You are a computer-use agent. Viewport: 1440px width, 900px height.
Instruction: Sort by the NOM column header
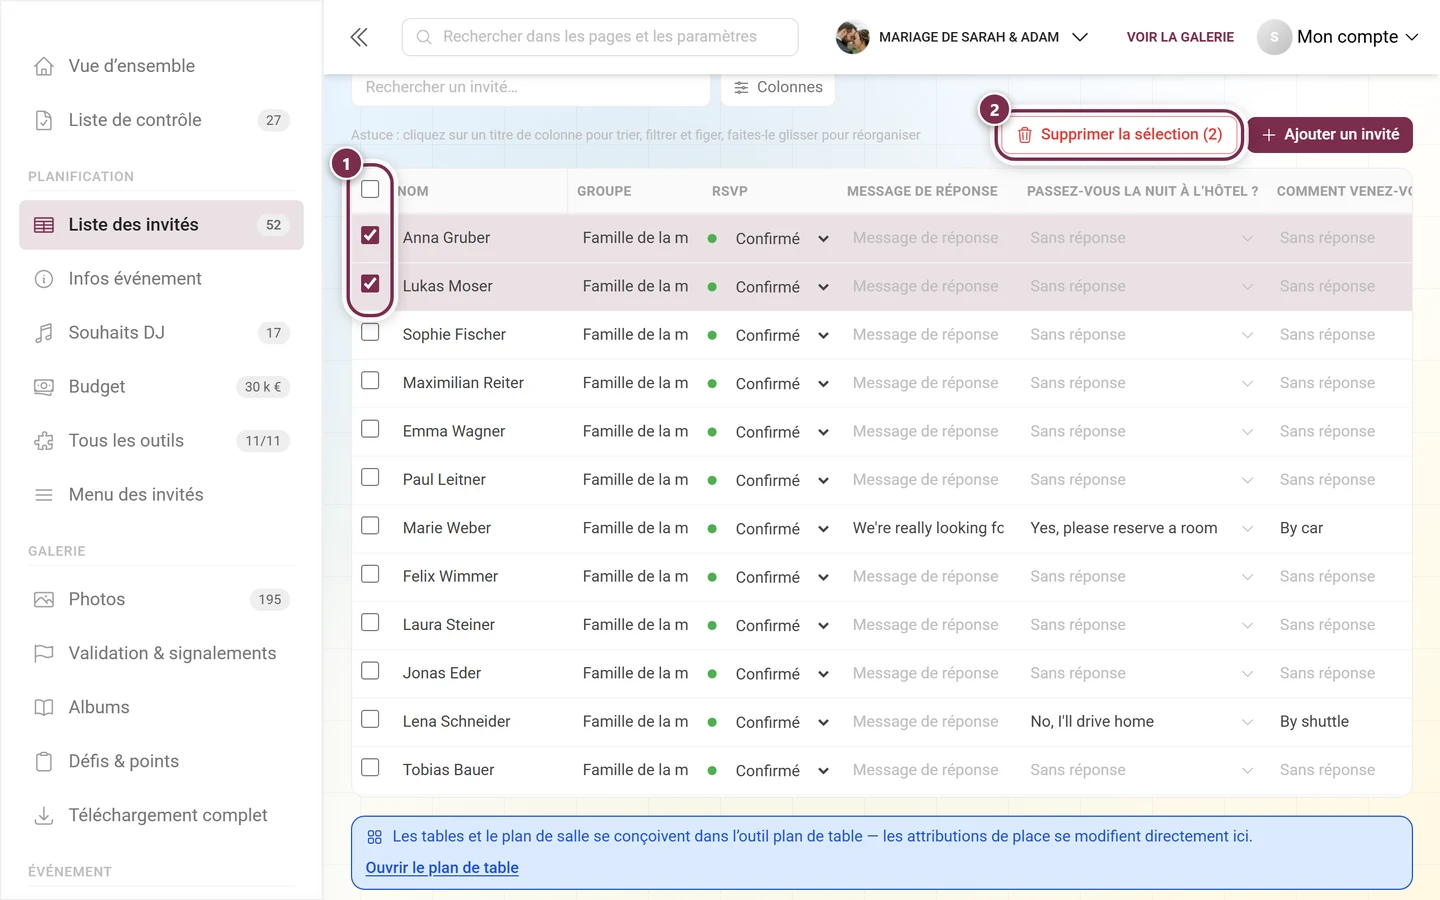413,191
